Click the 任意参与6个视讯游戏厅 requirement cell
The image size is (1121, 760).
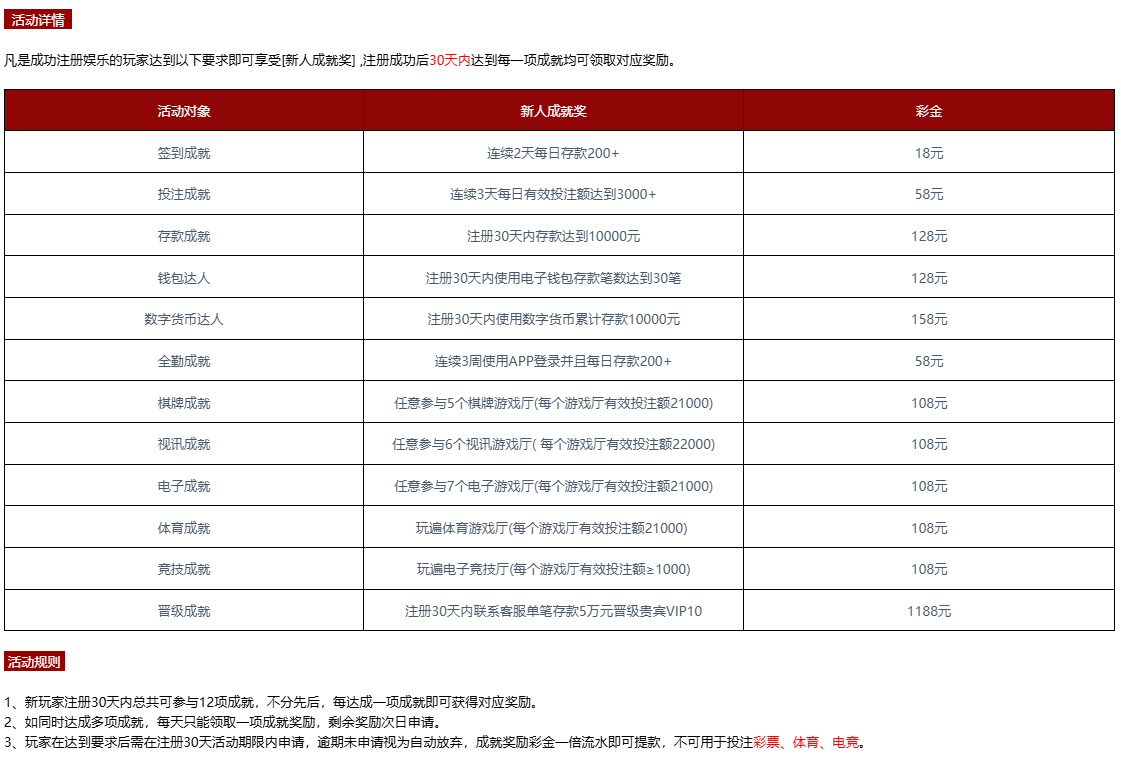tap(553, 444)
